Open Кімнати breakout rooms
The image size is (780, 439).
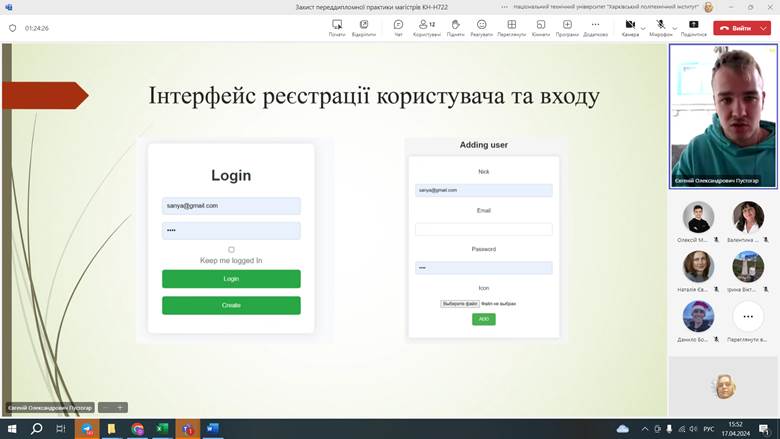pyautogui.click(x=540, y=27)
